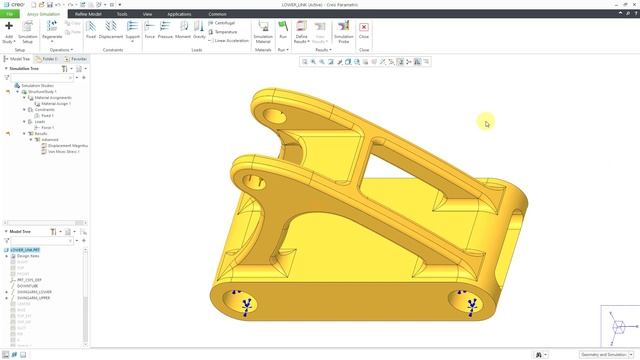This screenshot has width=640, height=360.
Task: Add a Temperature load
Action: point(222,31)
